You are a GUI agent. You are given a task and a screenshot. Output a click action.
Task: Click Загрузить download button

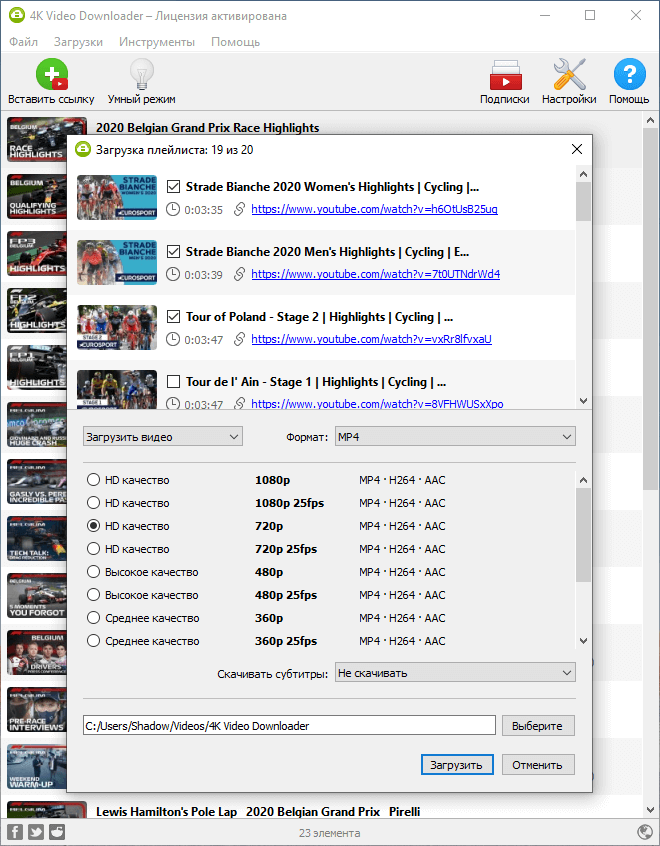tap(457, 765)
